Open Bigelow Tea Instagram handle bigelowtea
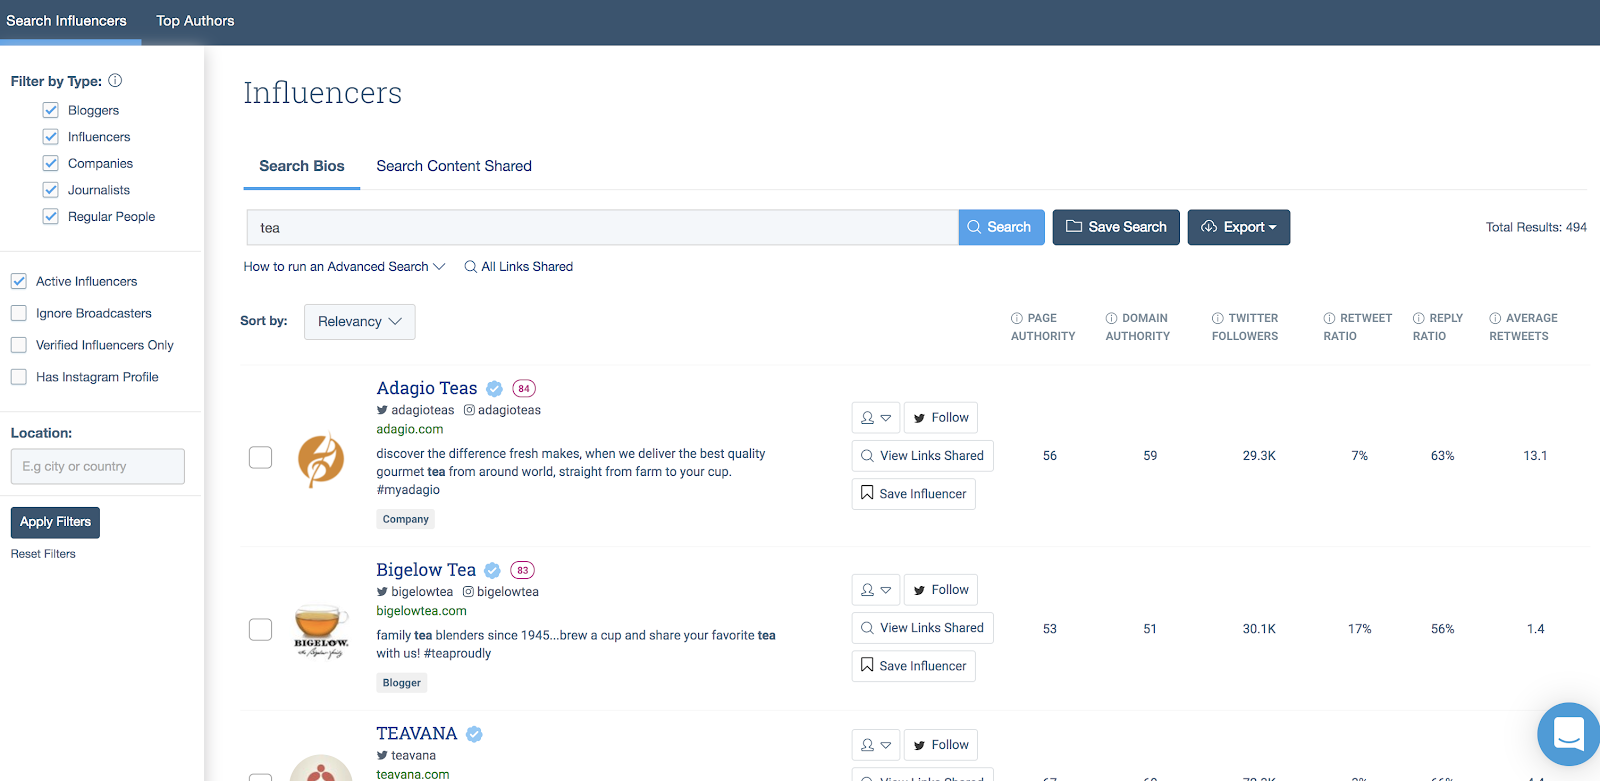Screen dimensions: 1600x781 (x=500, y=592)
